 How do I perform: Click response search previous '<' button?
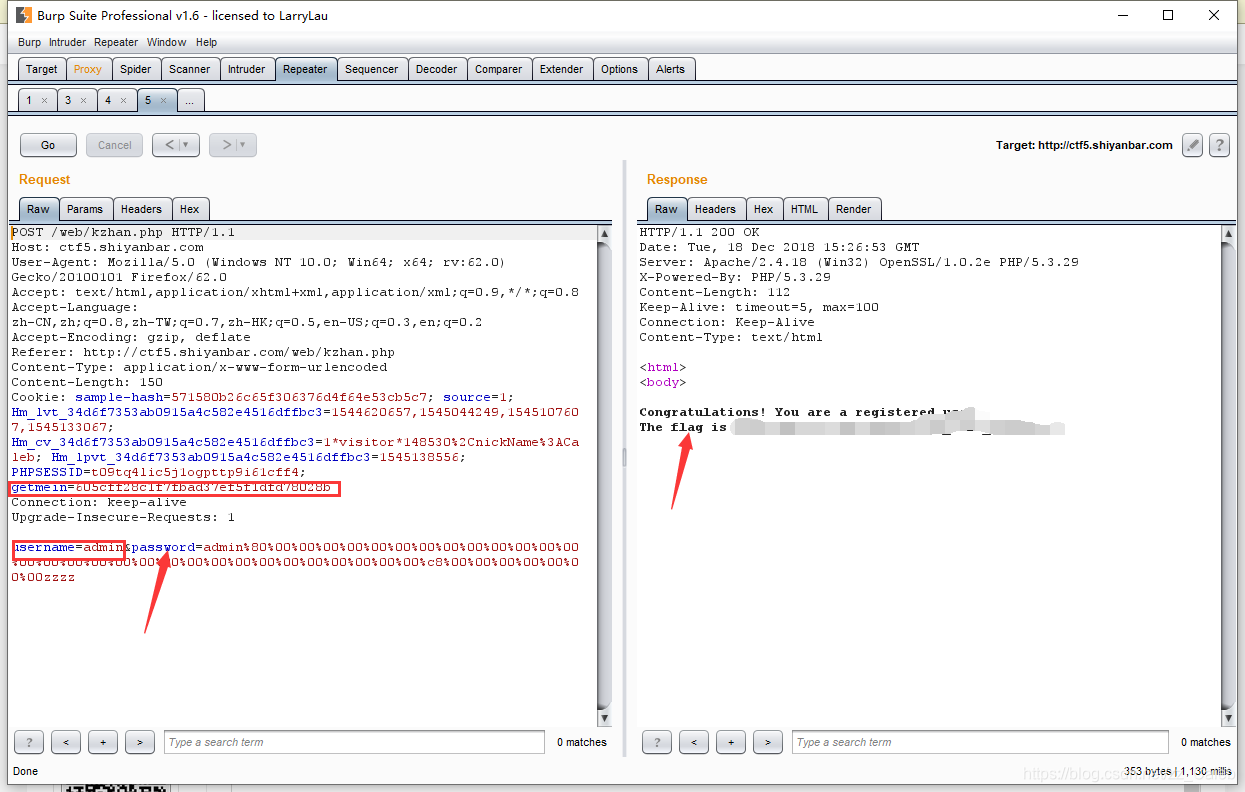click(x=694, y=742)
